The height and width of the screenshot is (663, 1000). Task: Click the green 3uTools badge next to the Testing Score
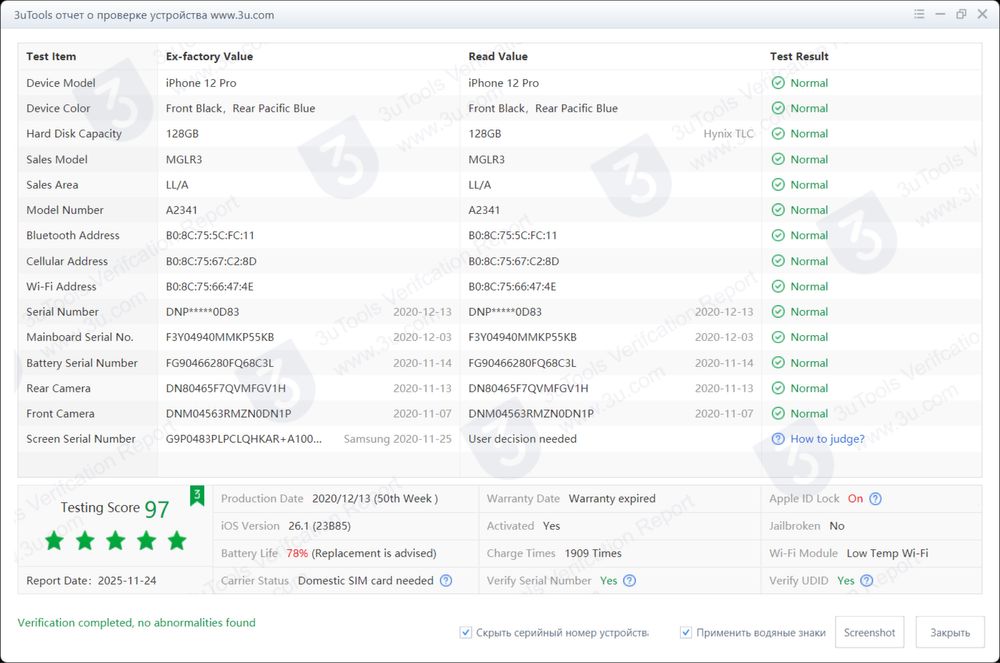coord(197,495)
